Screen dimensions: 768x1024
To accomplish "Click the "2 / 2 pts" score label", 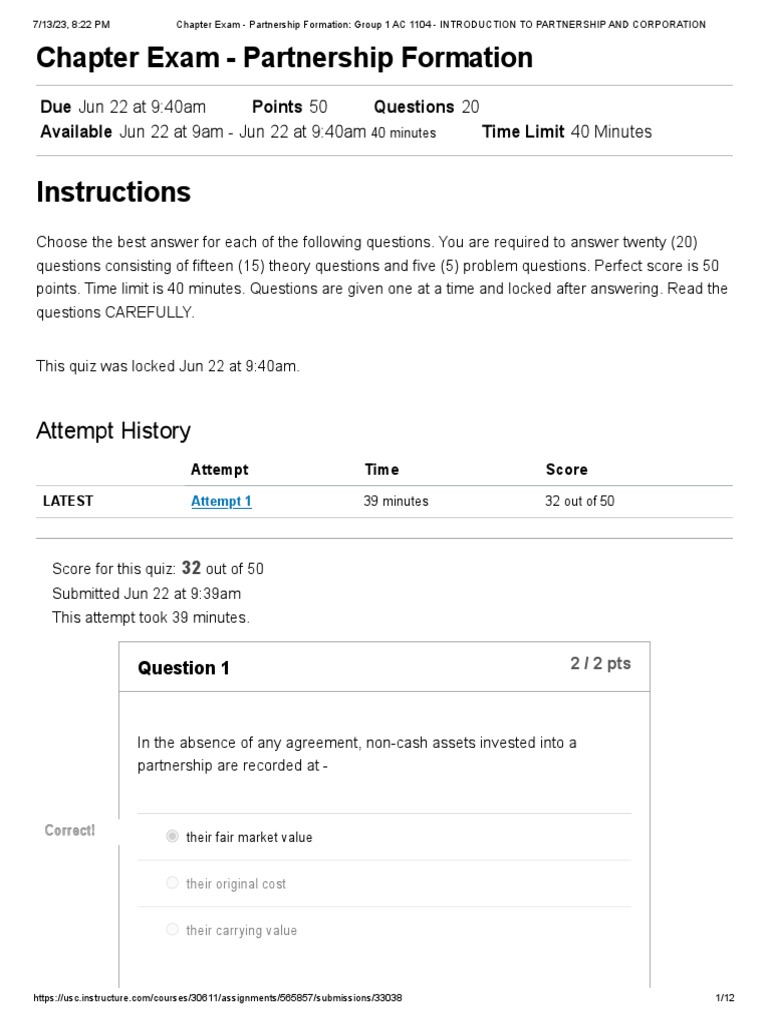I will point(601,664).
